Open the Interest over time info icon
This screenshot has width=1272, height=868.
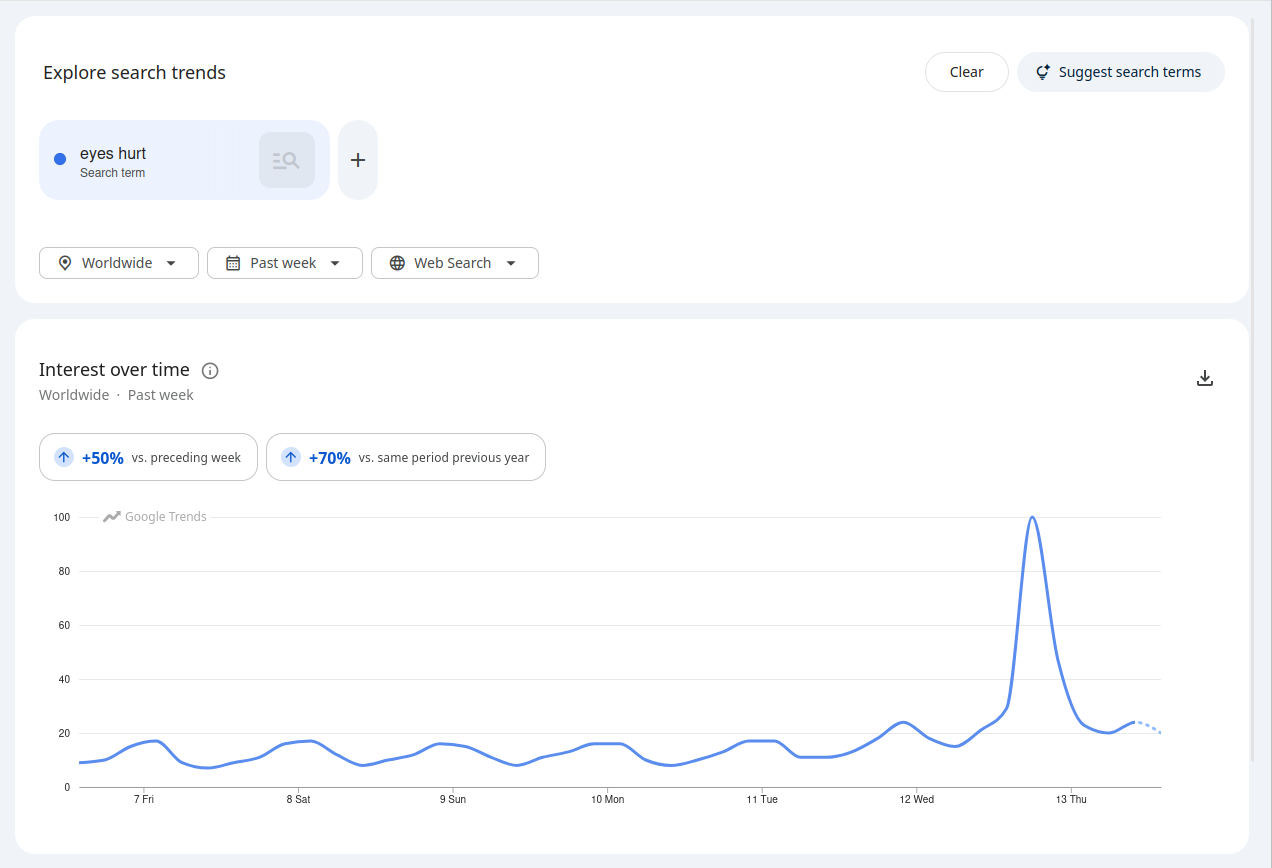210,371
